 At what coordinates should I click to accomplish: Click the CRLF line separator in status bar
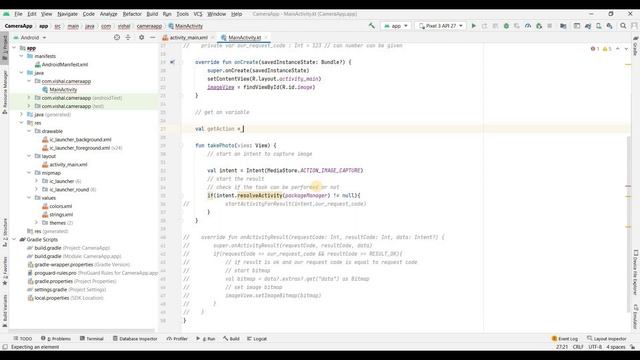tap(578, 347)
